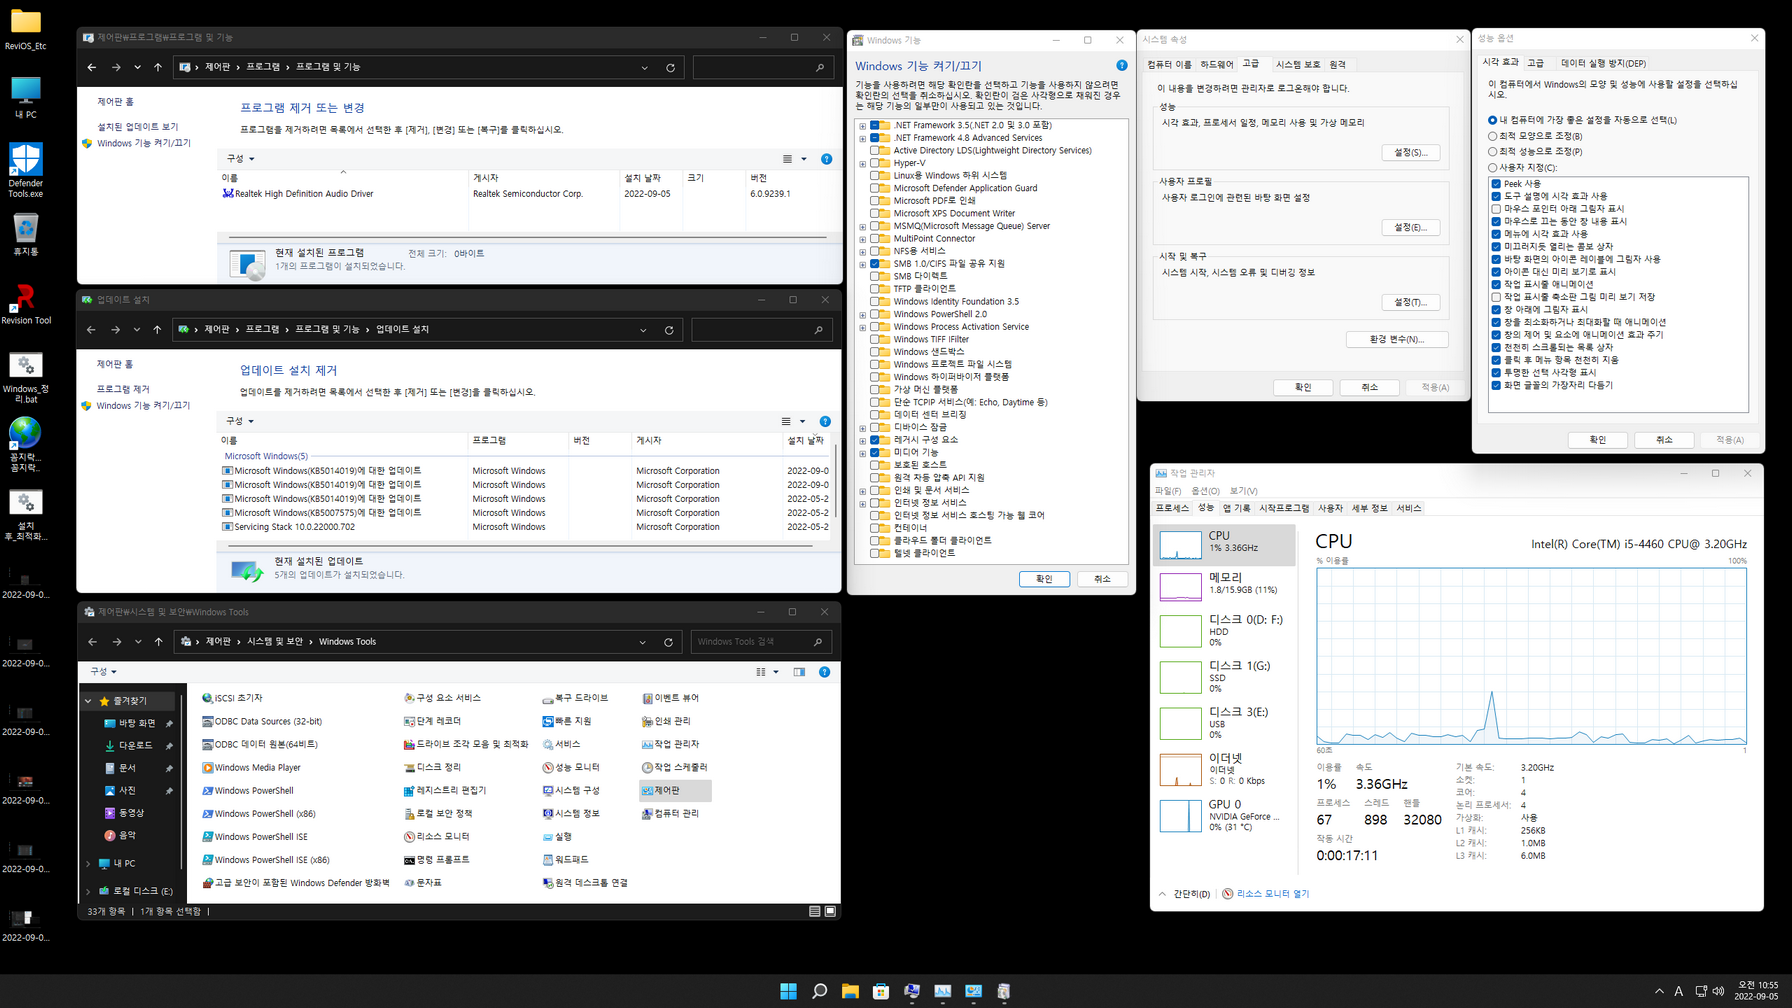Select the Revision Tool desktop icon

25,305
